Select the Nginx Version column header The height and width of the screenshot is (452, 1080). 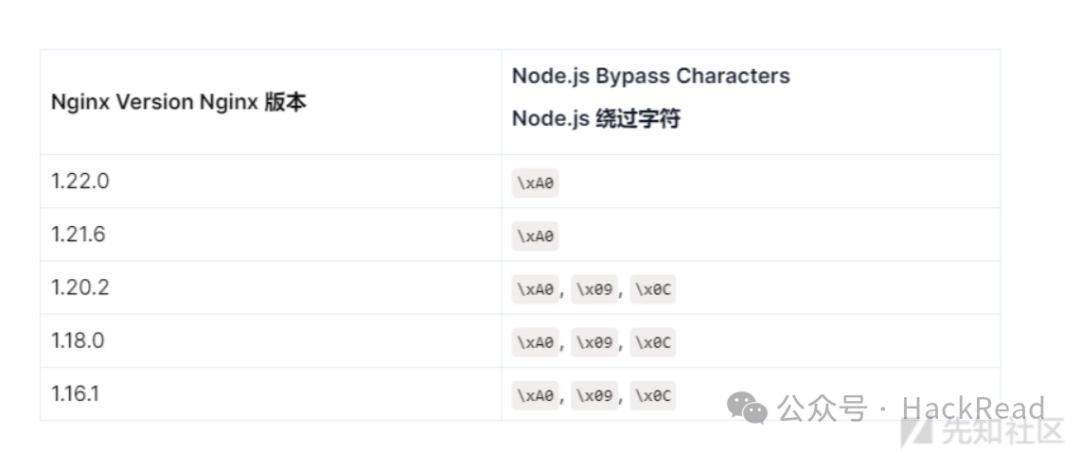pos(179,102)
